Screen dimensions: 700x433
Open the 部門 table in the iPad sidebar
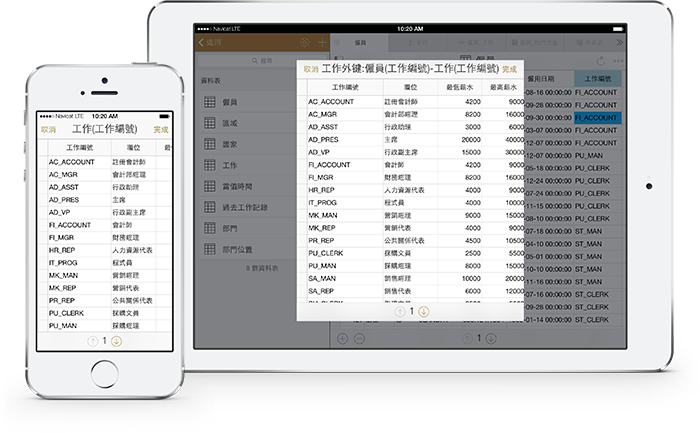(246, 228)
